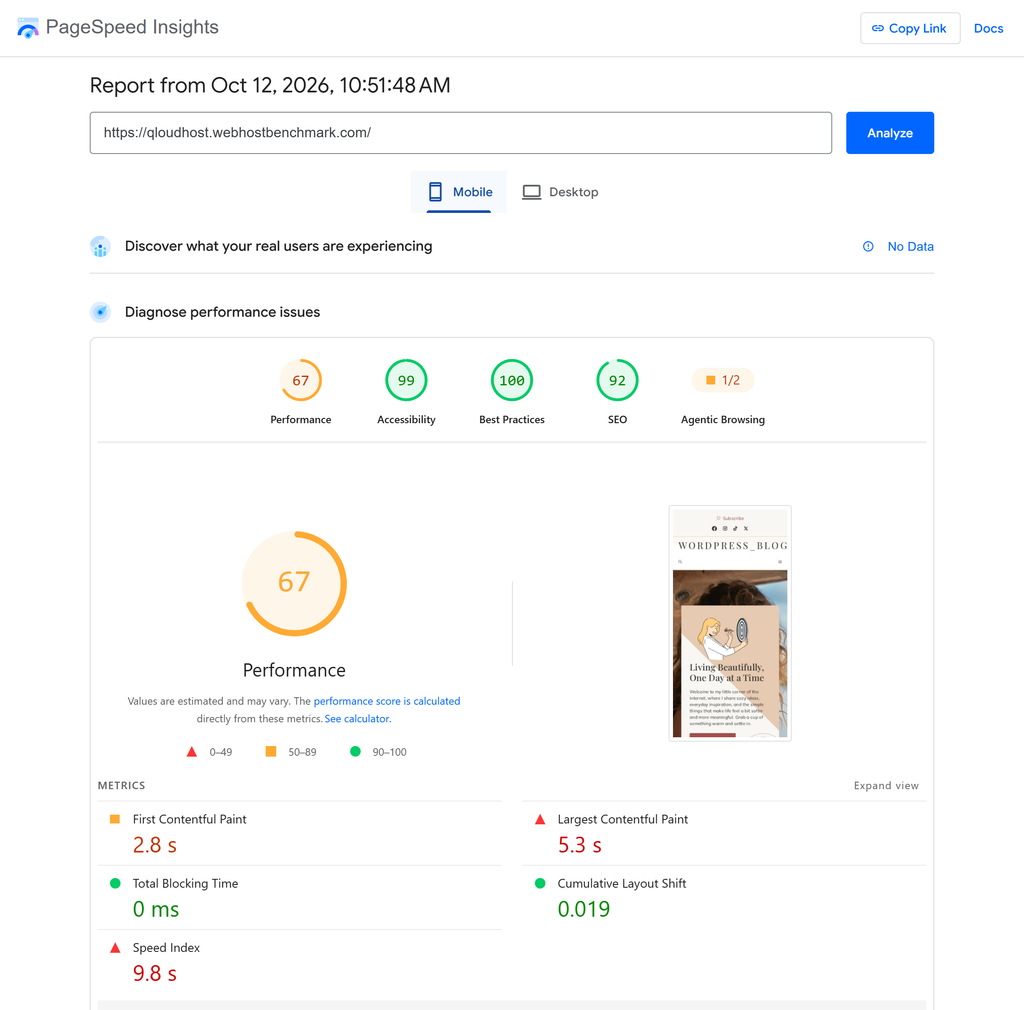Click the PageSpeed Insights logo icon
Viewport: 1024px width, 1010px height.
coord(27,27)
